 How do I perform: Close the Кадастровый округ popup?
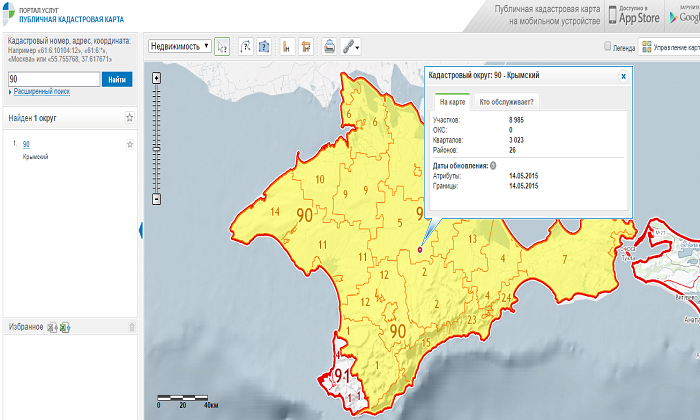pyautogui.click(x=623, y=76)
